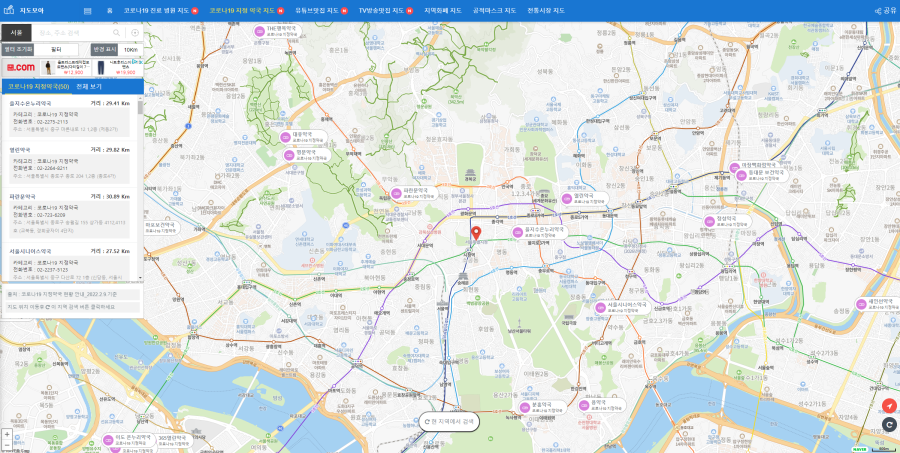The image size is (900, 453).
Task: Open 전통시장 지도 menu
Action: (x=546, y=11)
